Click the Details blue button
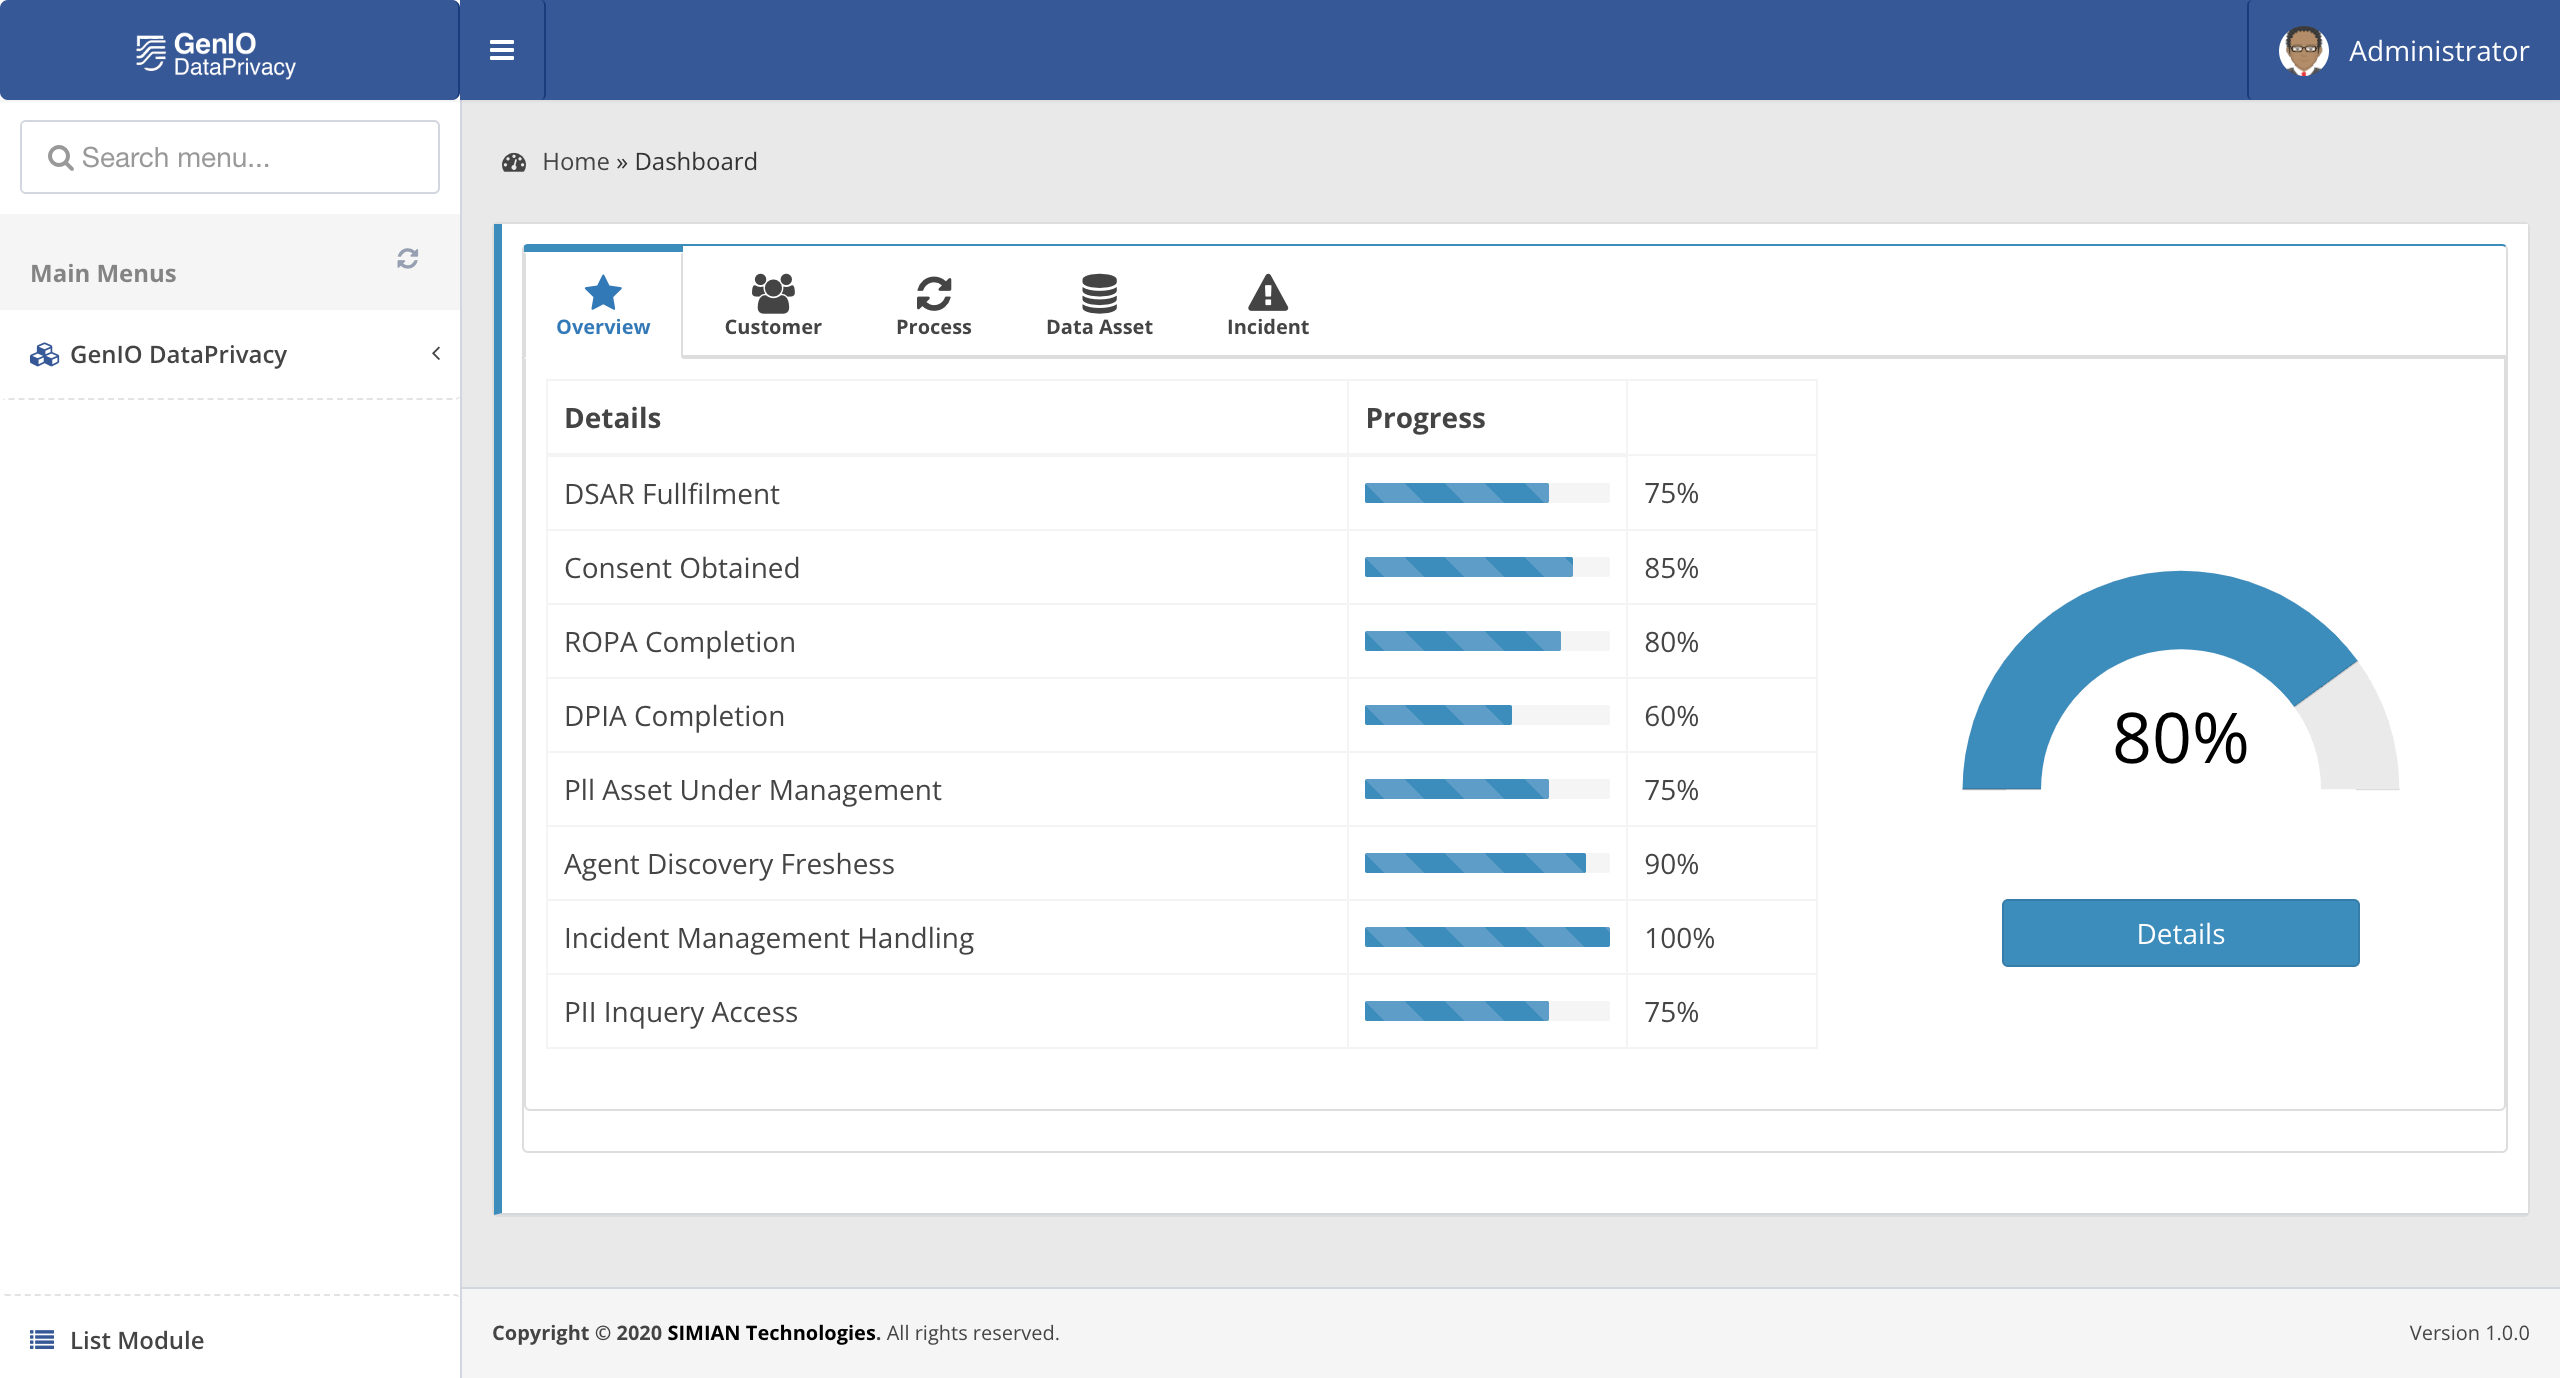 2180,933
